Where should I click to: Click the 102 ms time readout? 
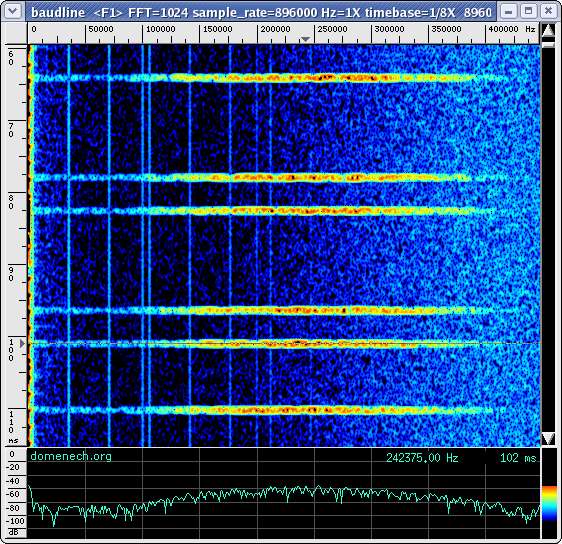click(518, 458)
